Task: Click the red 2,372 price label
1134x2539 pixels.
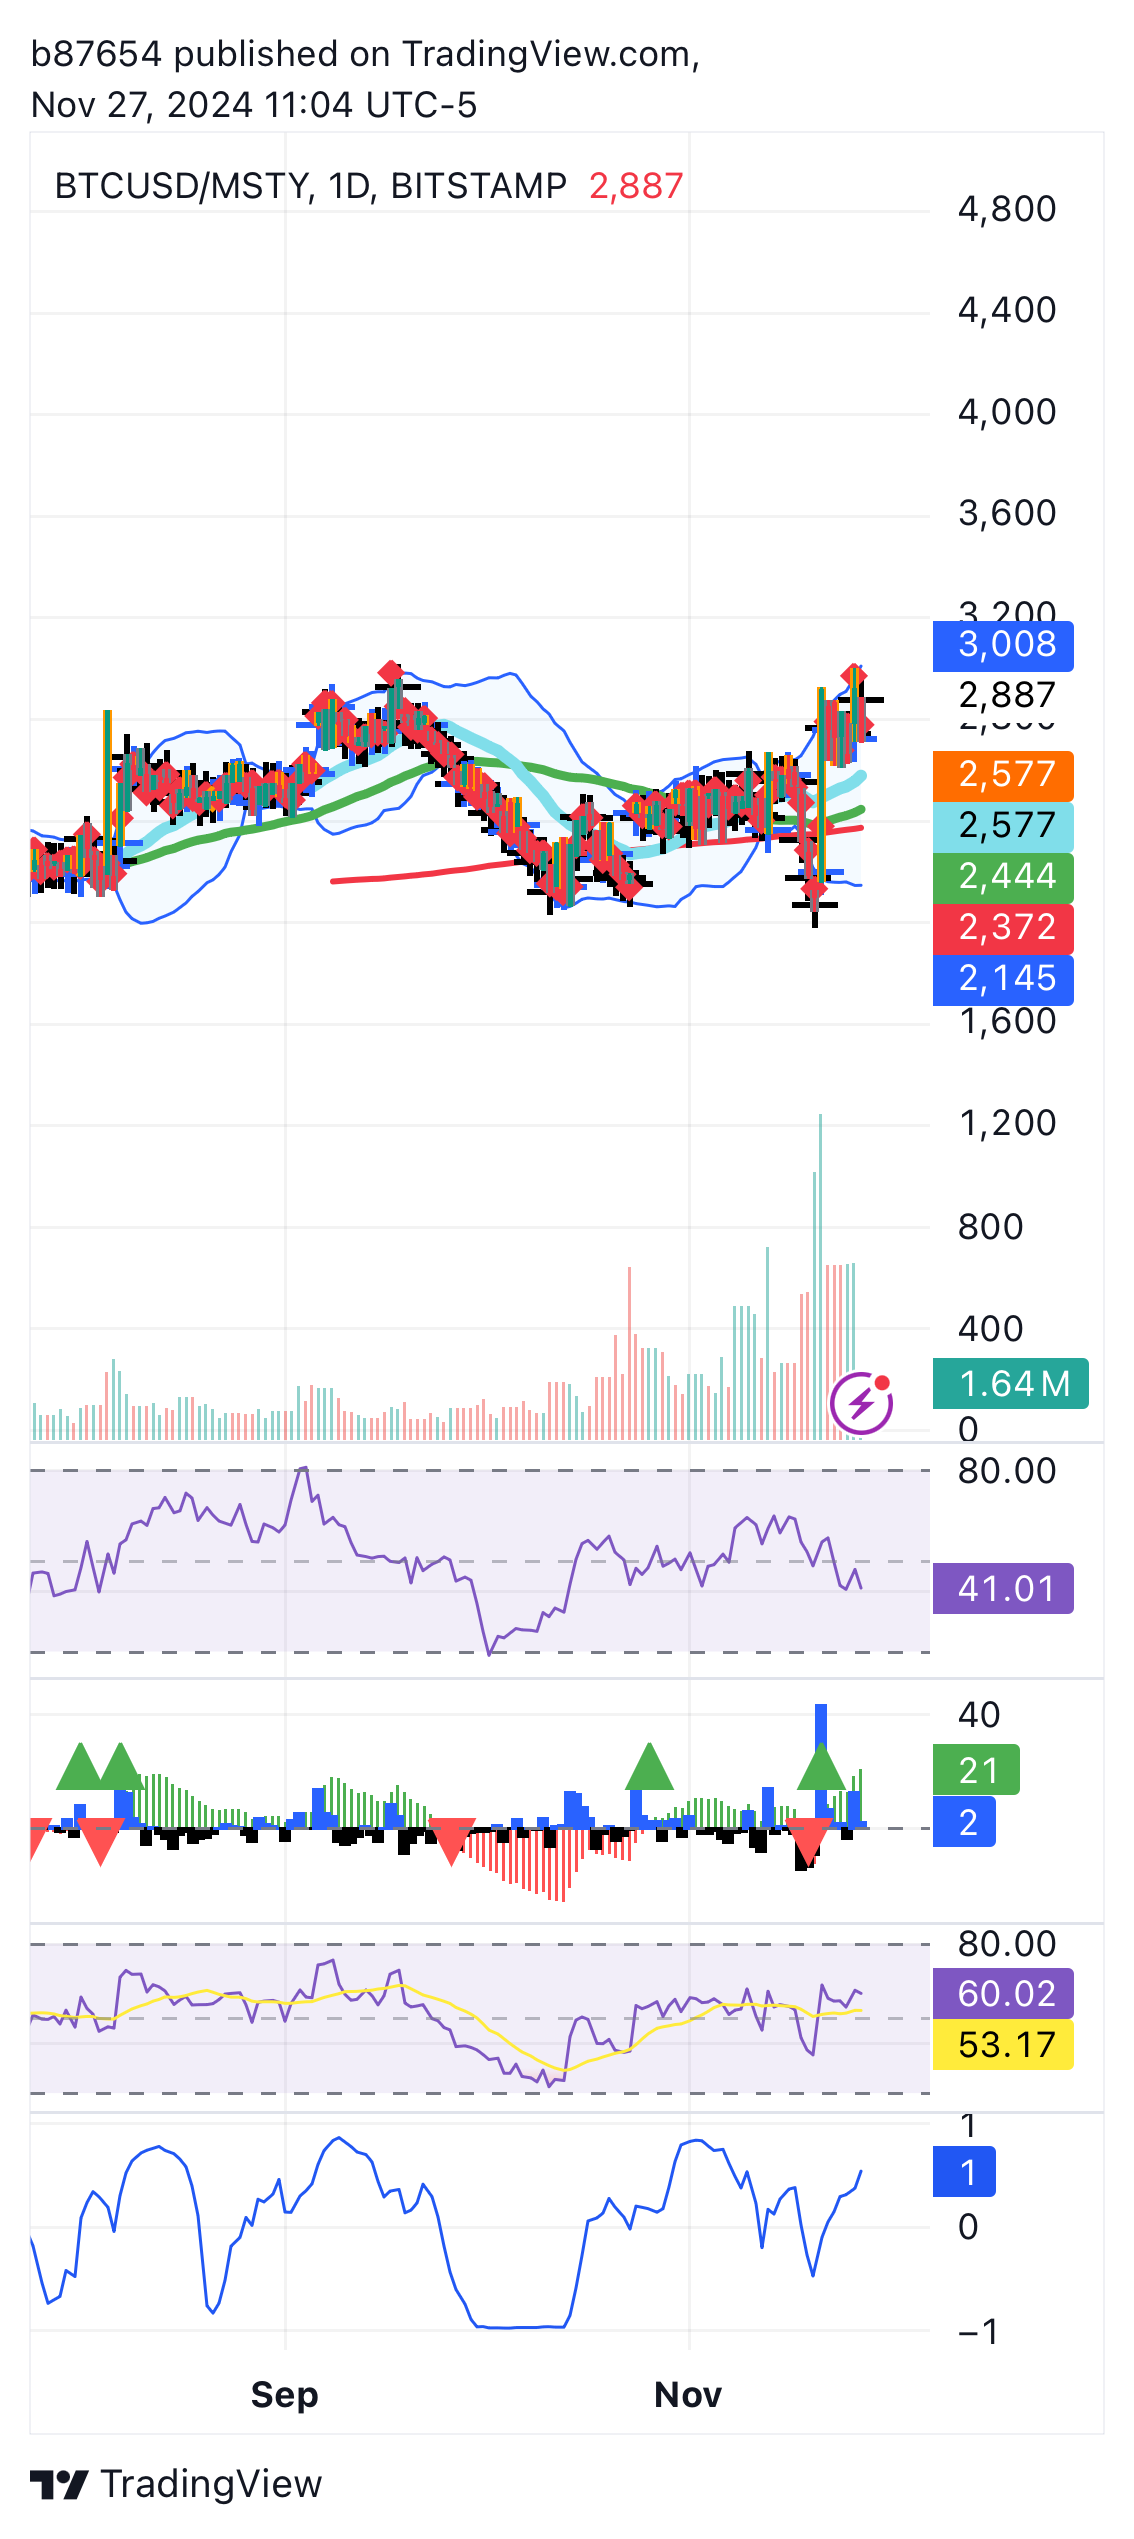Action: click(1003, 928)
